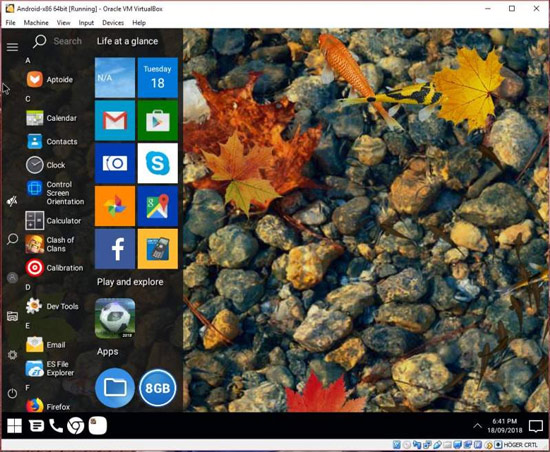
Task: Launch the Skype tile
Action: pos(158,163)
